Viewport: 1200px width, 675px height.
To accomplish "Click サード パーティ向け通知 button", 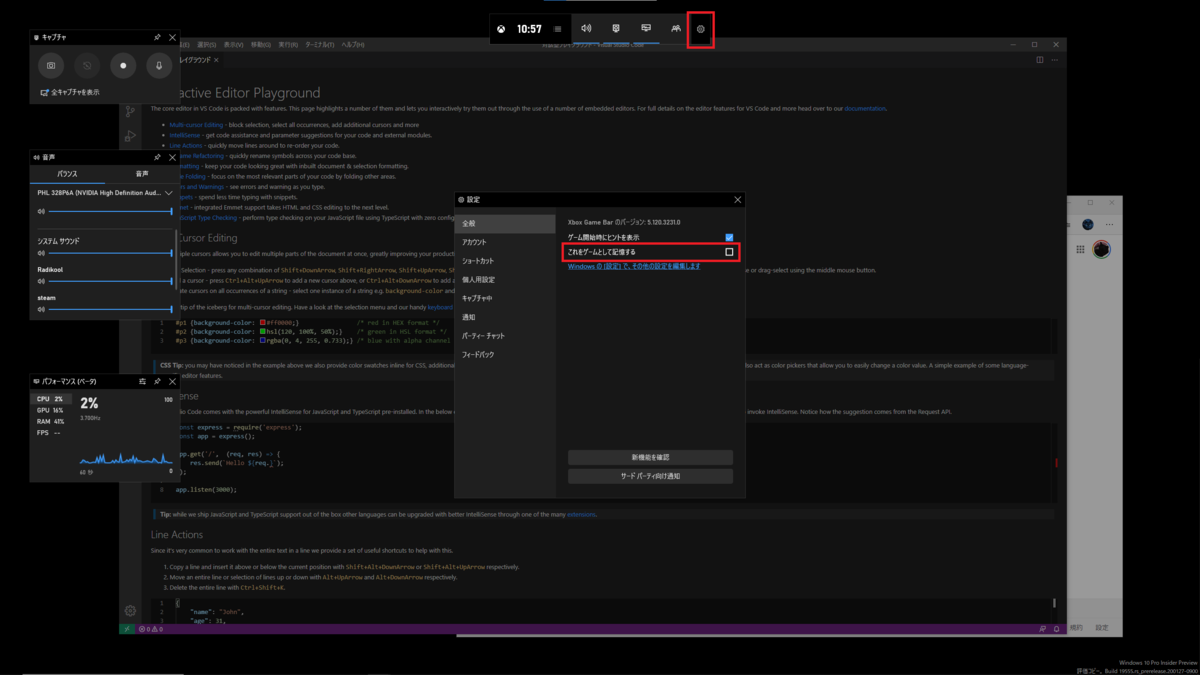I will point(650,476).
